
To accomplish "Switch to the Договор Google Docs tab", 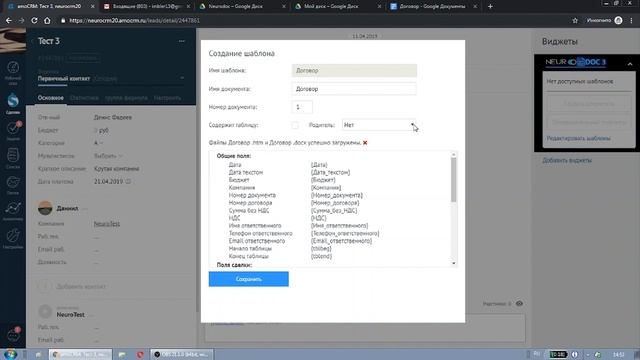I will tap(433, 6).
